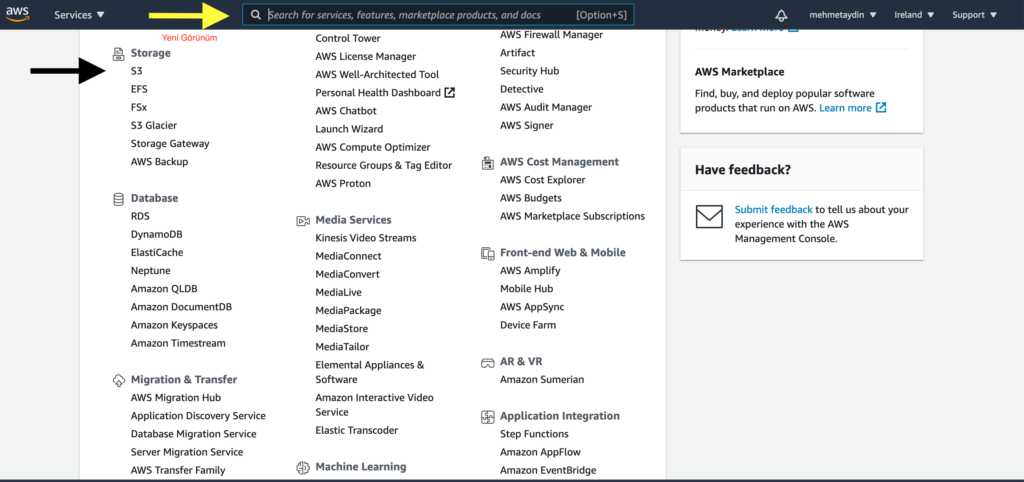Open Control Tower service

point(348,39)
